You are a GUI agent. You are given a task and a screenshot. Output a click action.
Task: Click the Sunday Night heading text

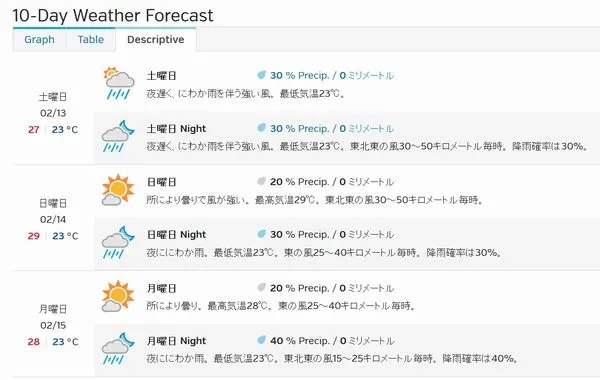176,235
